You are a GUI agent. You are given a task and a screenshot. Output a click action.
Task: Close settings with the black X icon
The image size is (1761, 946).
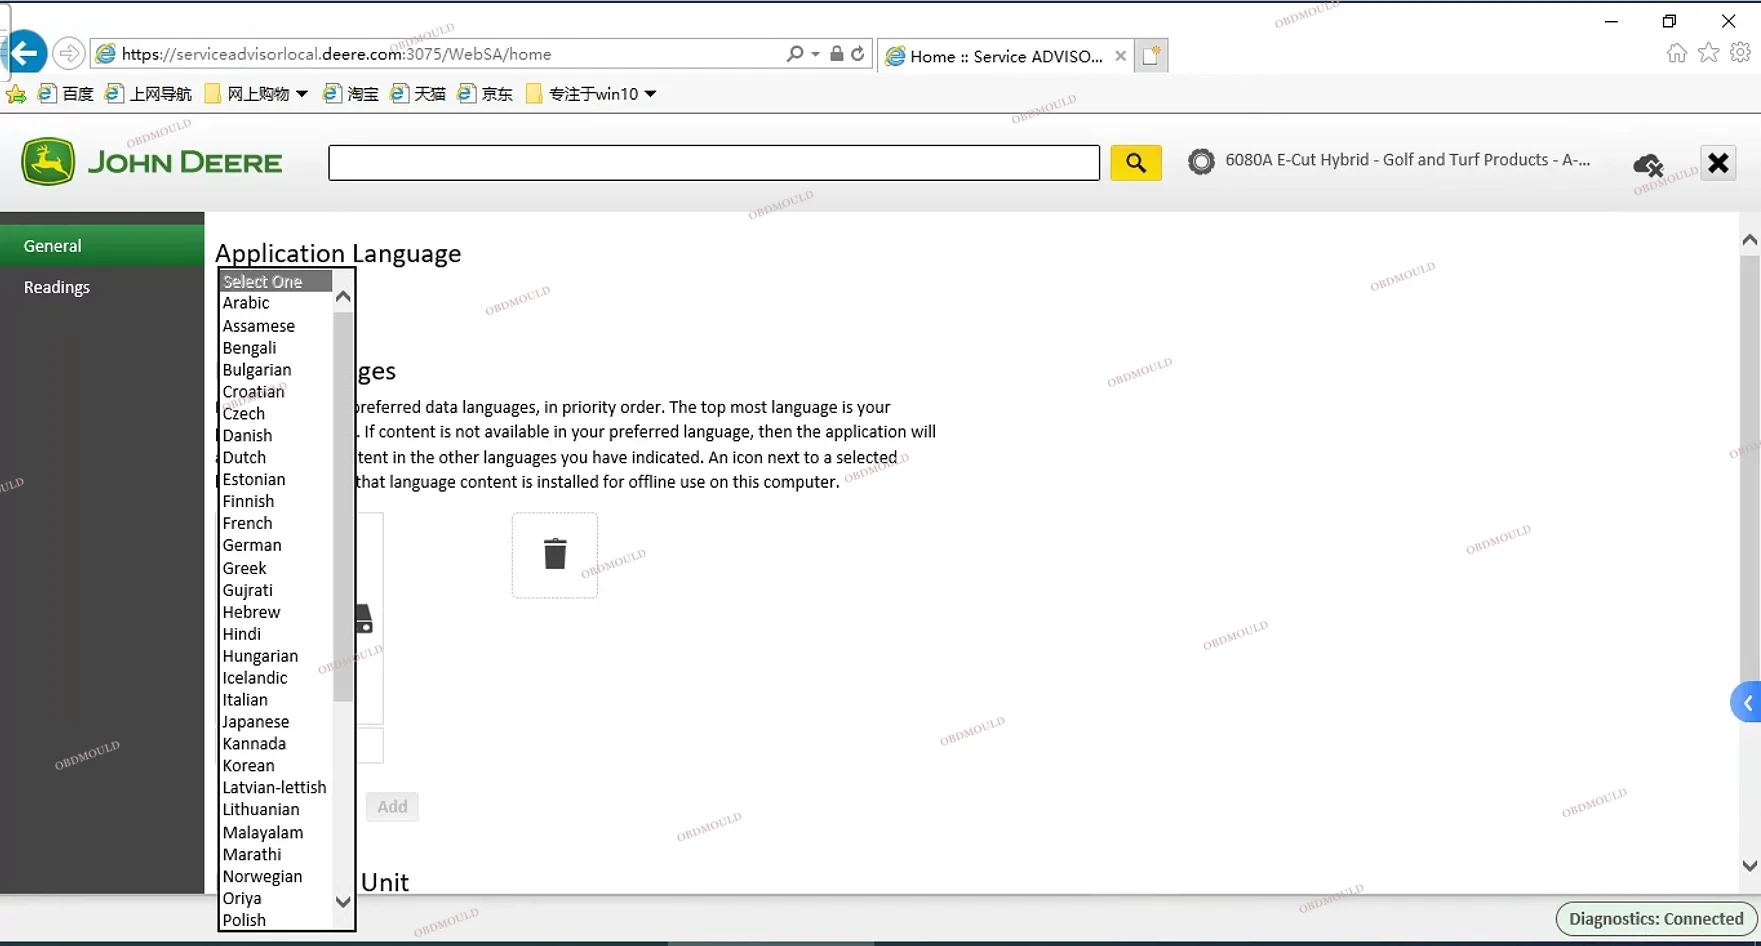point(1718,162)
